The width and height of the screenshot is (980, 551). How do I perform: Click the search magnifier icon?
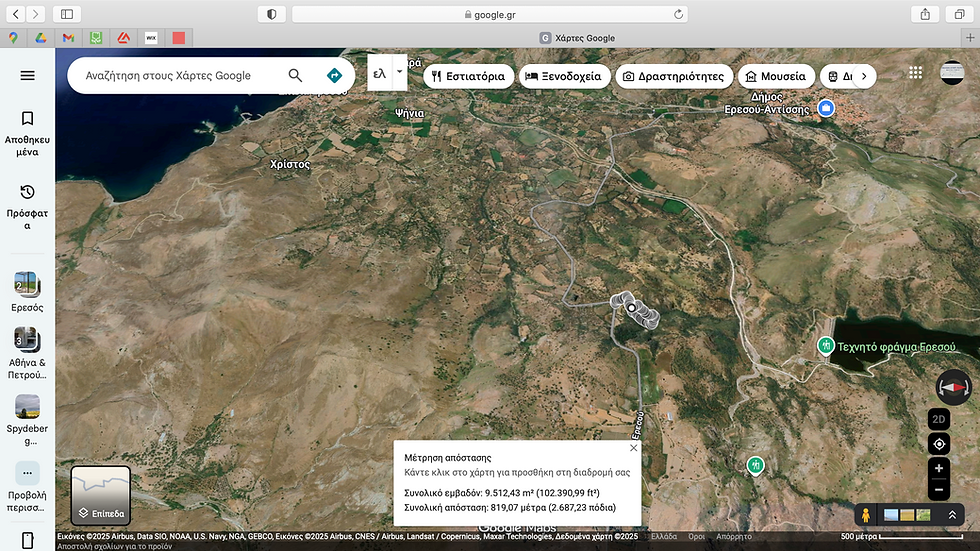295,76
